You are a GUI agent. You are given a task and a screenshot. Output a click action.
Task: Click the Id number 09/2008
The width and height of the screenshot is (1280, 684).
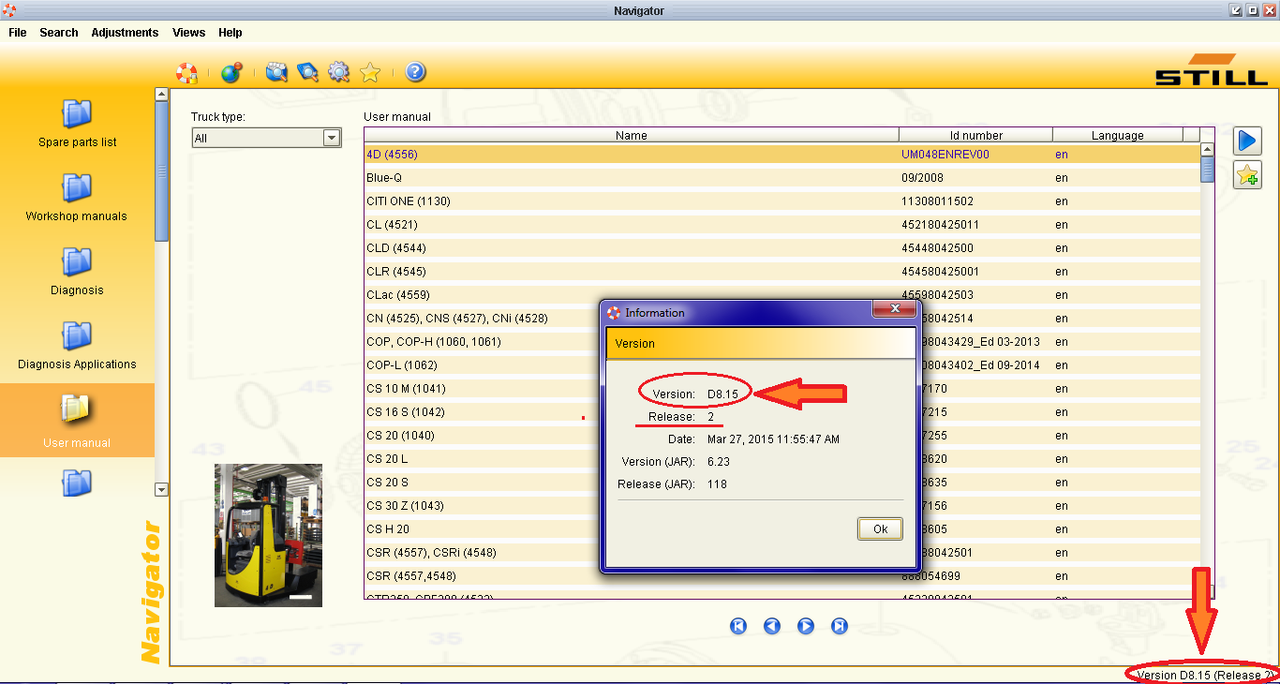click(x=921, y=178)
